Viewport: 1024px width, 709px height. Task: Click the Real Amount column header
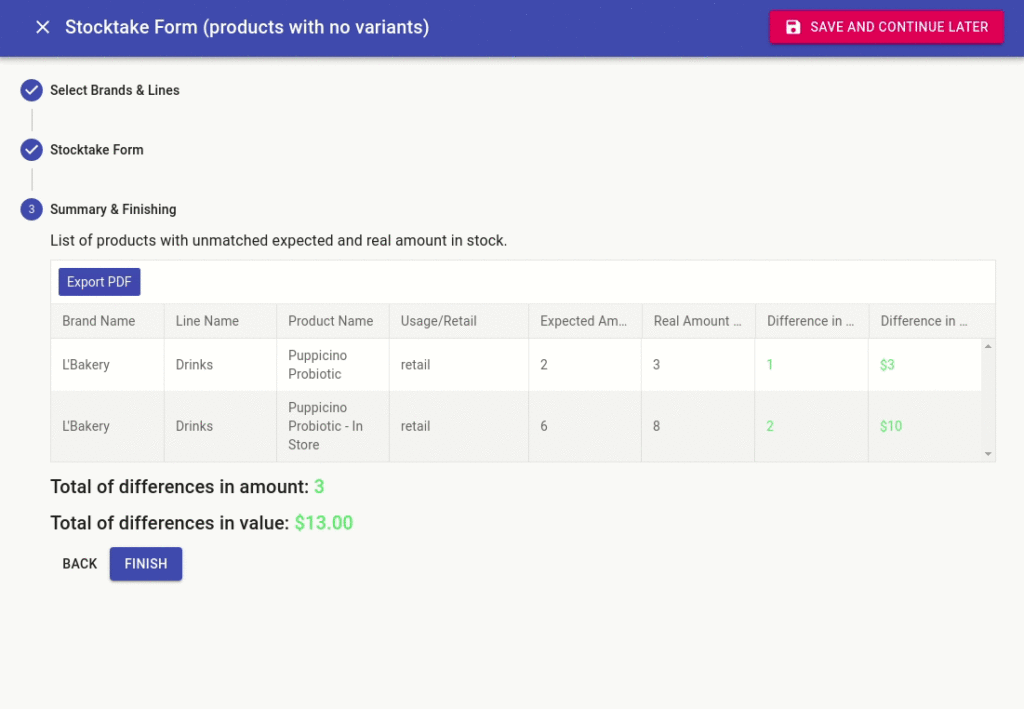[x=699, y=321]
